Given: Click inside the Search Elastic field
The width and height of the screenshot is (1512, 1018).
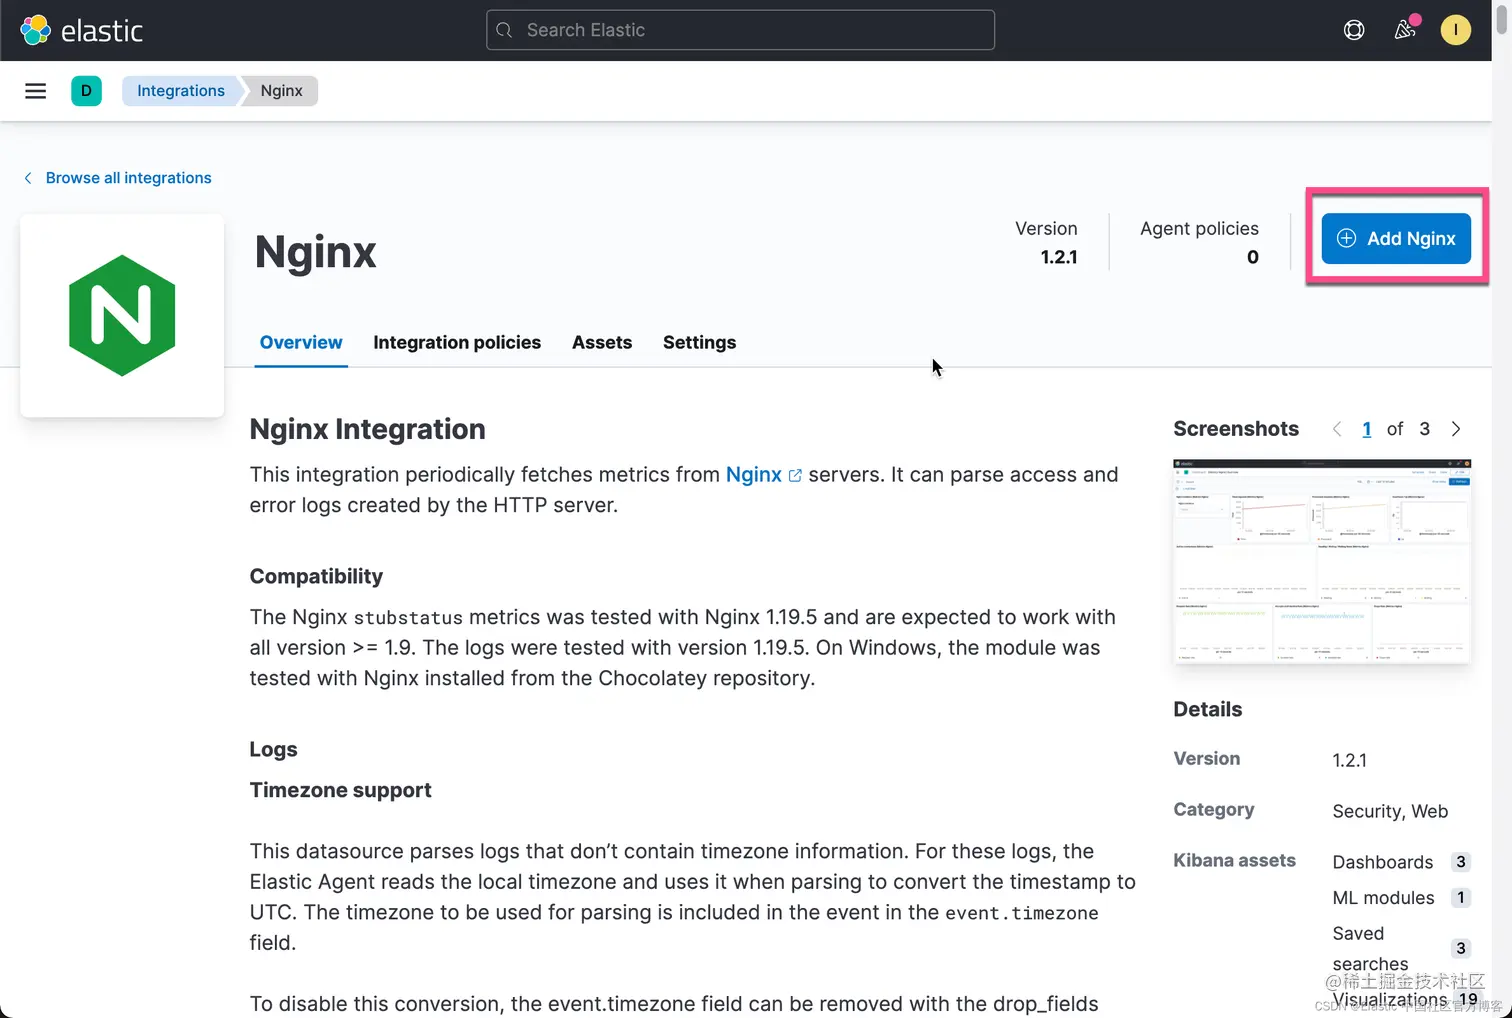Looking at the screenshot, I should click(740, 30).
